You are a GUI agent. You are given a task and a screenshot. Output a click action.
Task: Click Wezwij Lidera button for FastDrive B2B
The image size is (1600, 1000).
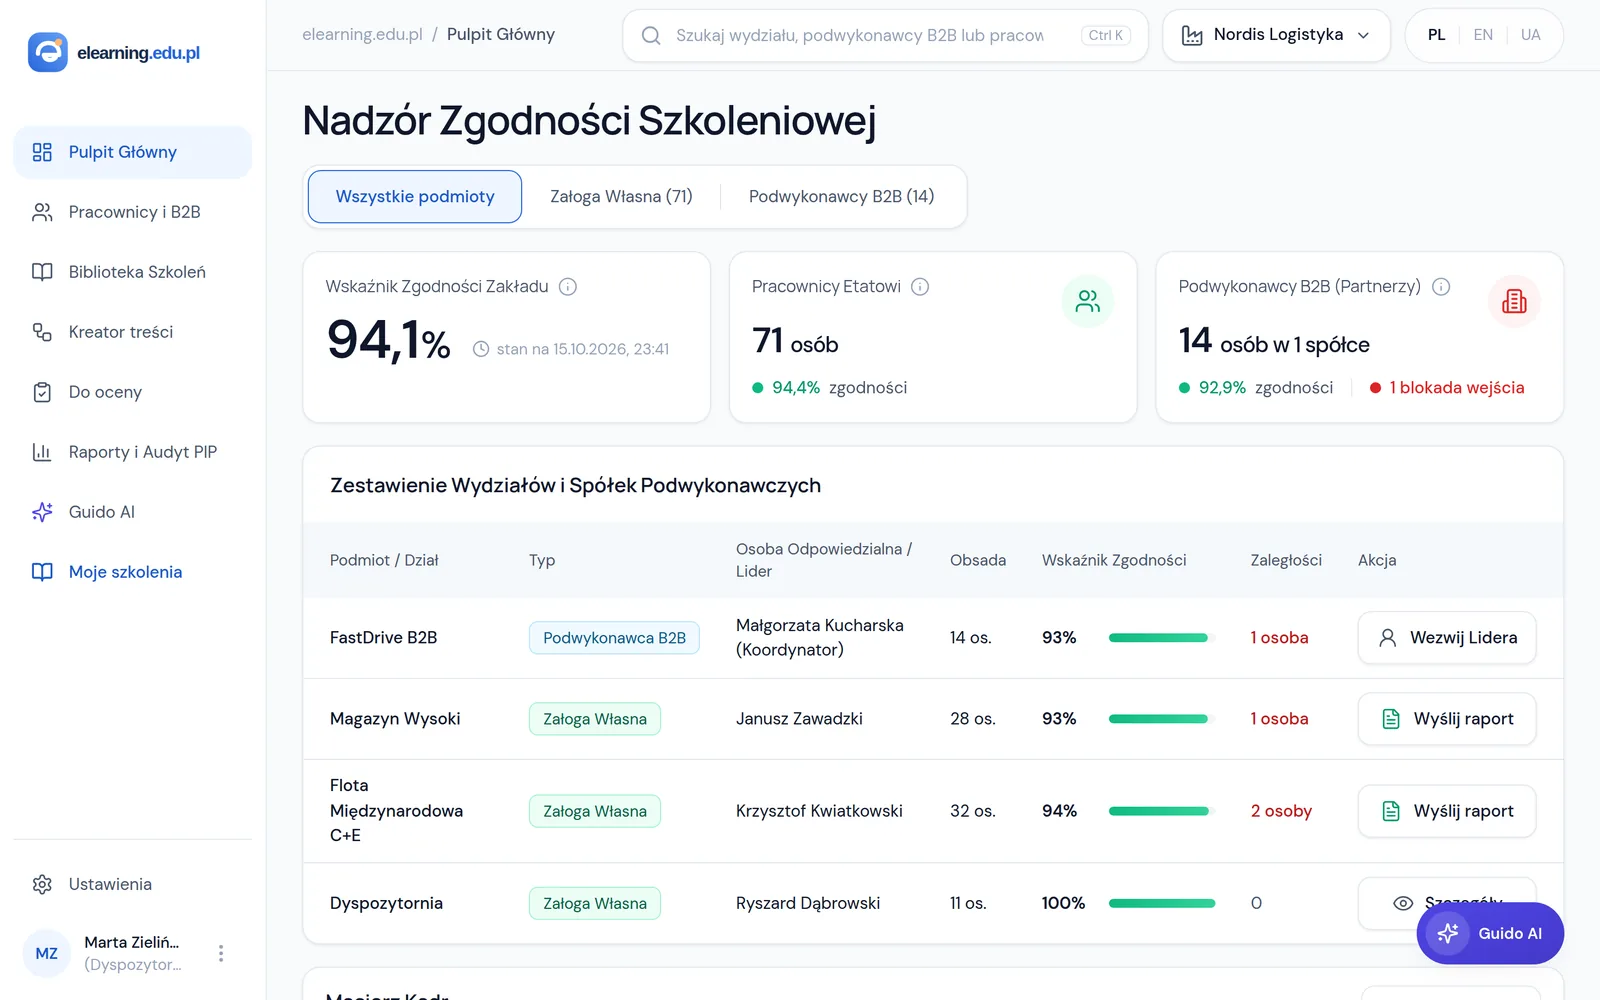pyautogui.click(x=1447, y=637)
